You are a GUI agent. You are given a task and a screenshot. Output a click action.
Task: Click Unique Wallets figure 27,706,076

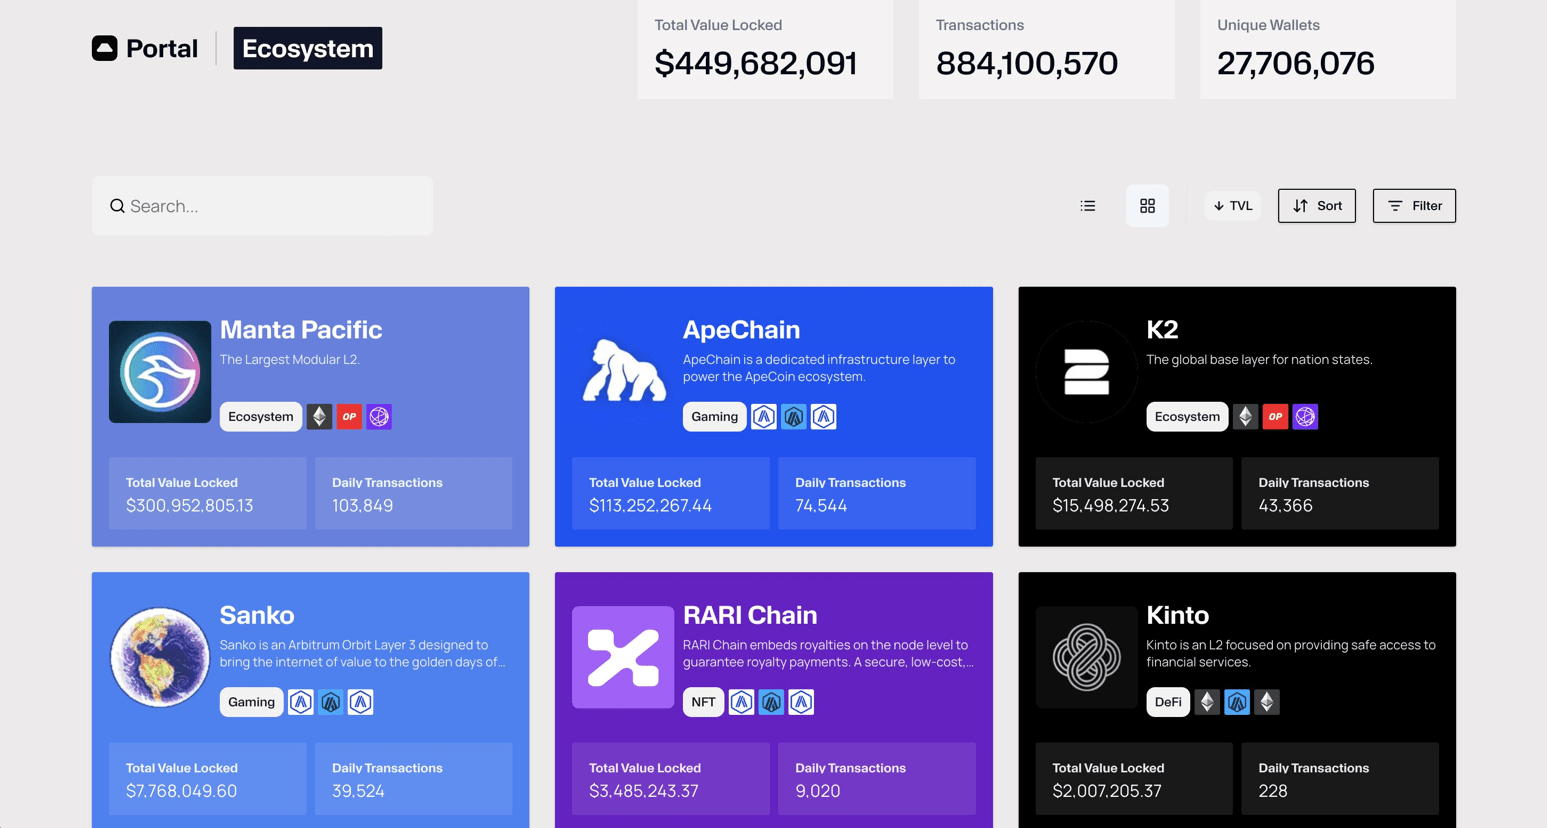[x=1295, y=63]
